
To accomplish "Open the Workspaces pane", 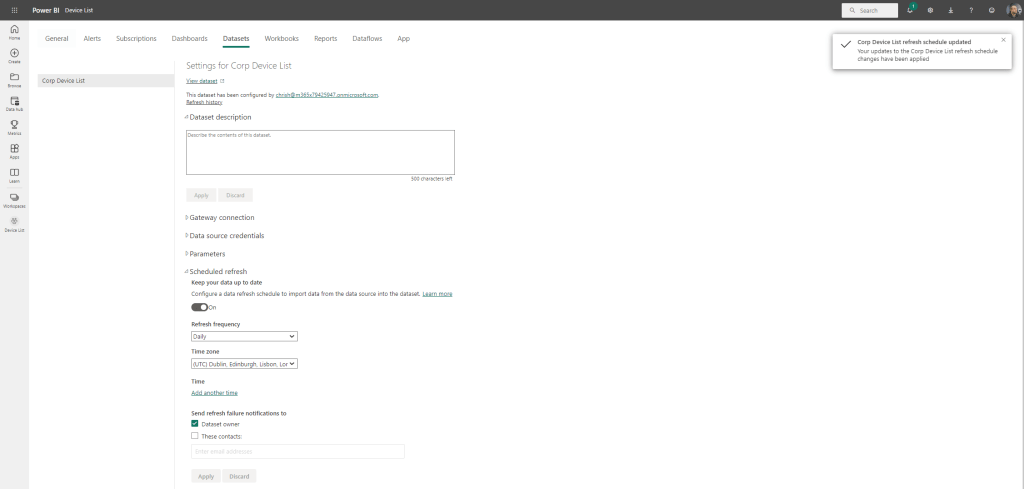I will [x=14, y=199].
